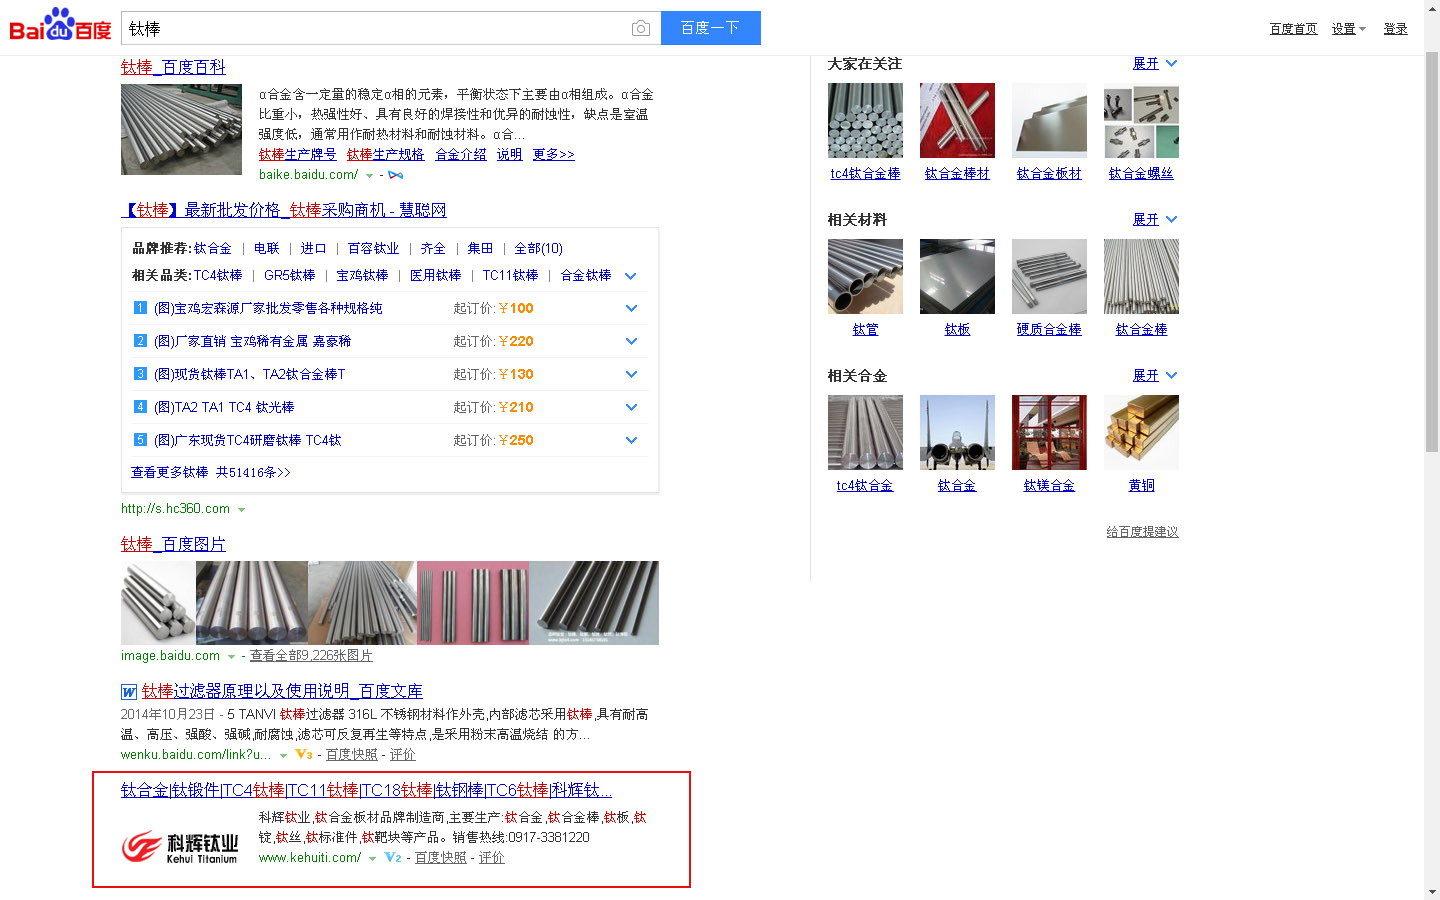This screenshot has width=1440, height=900.
Task: Open the 钛镁合金 link
Action: [x=1049, y=486]
